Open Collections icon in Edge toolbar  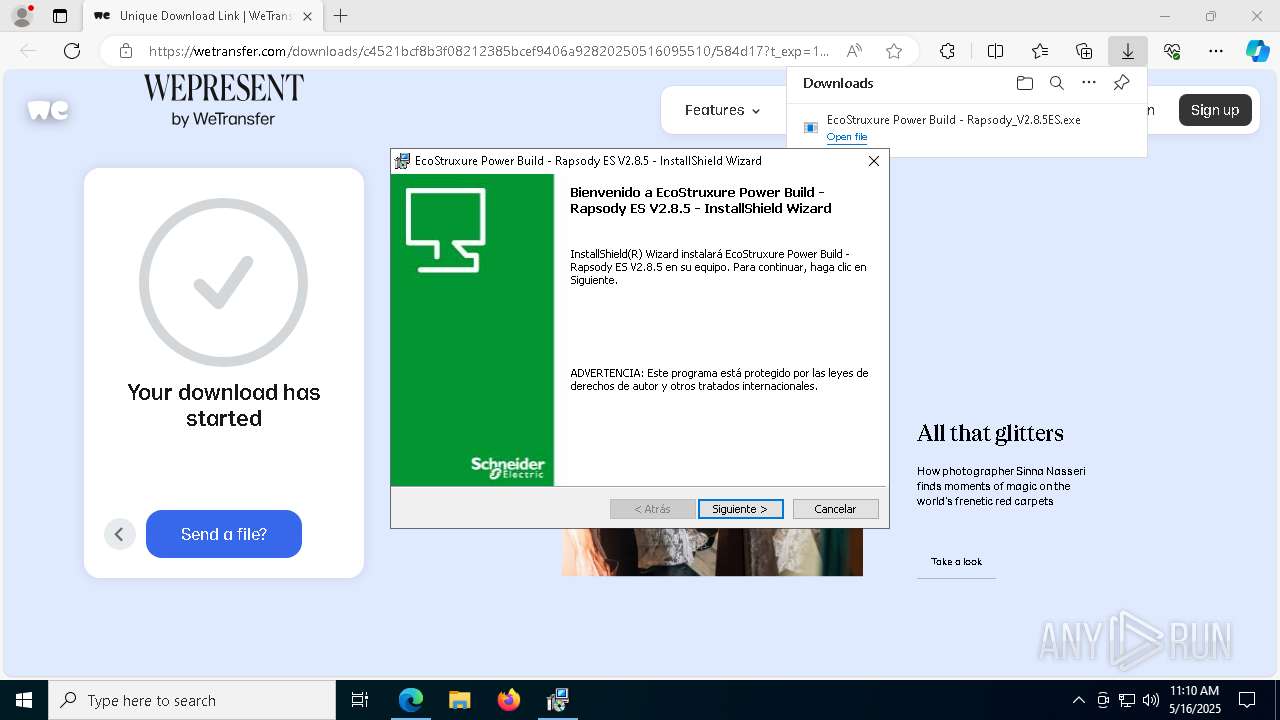(x=1084, y=51)
